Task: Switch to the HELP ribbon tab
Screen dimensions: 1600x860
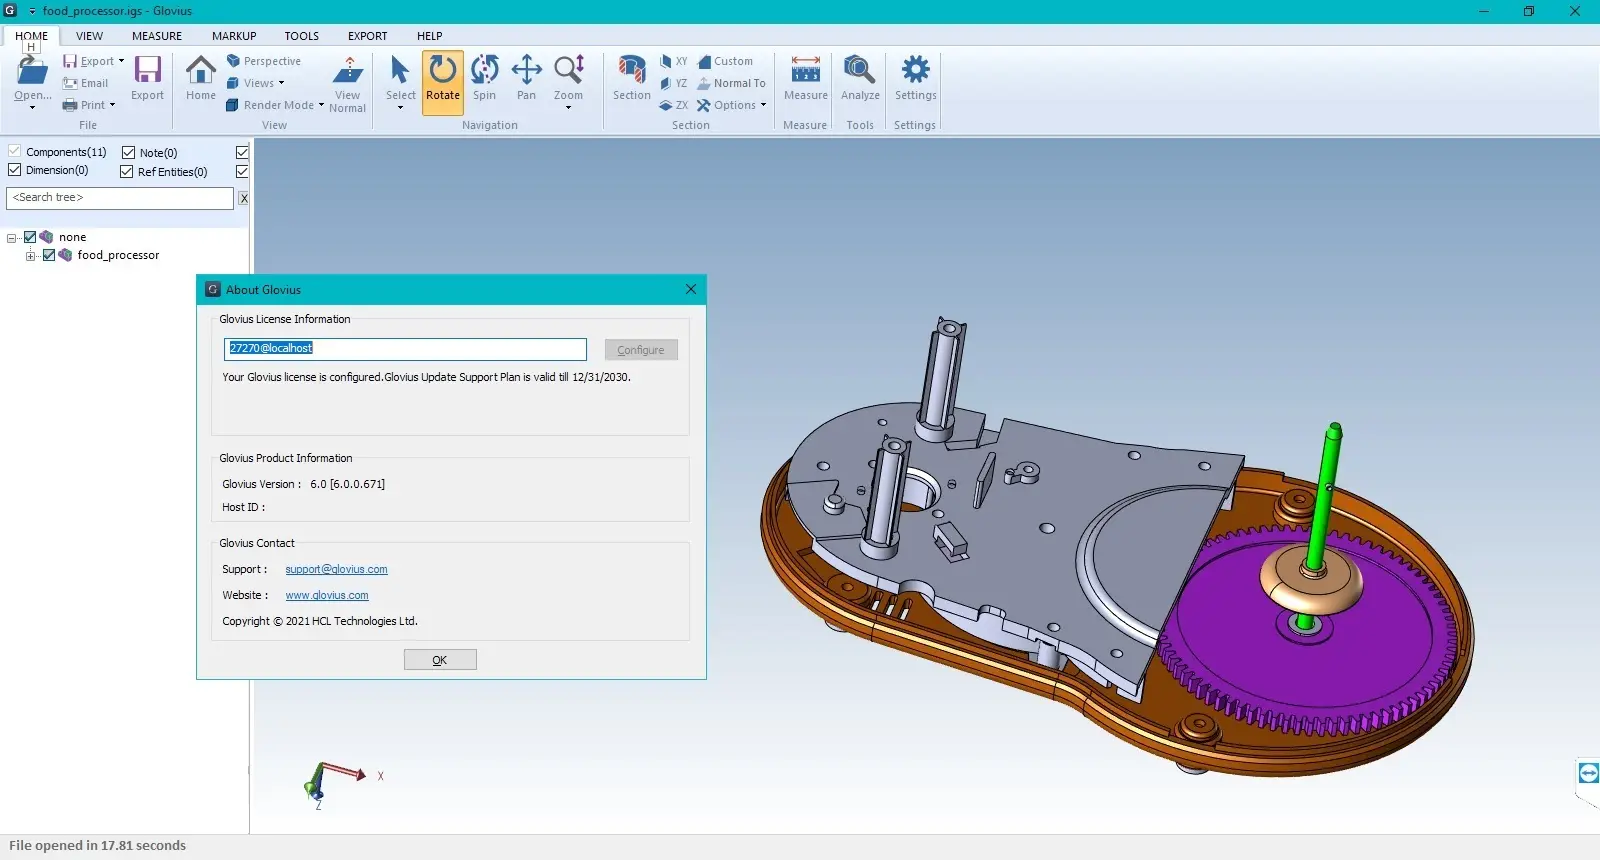Action: pos(429,36)
